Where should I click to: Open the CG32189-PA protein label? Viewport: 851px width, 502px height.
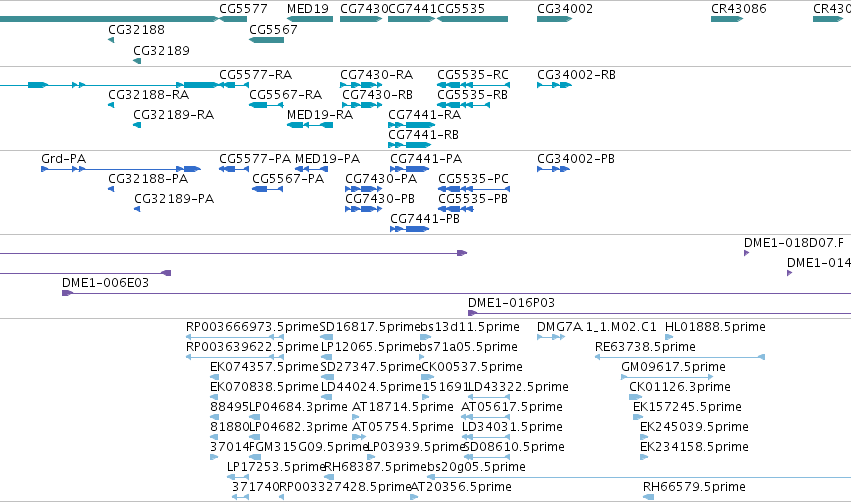(174, 199)
